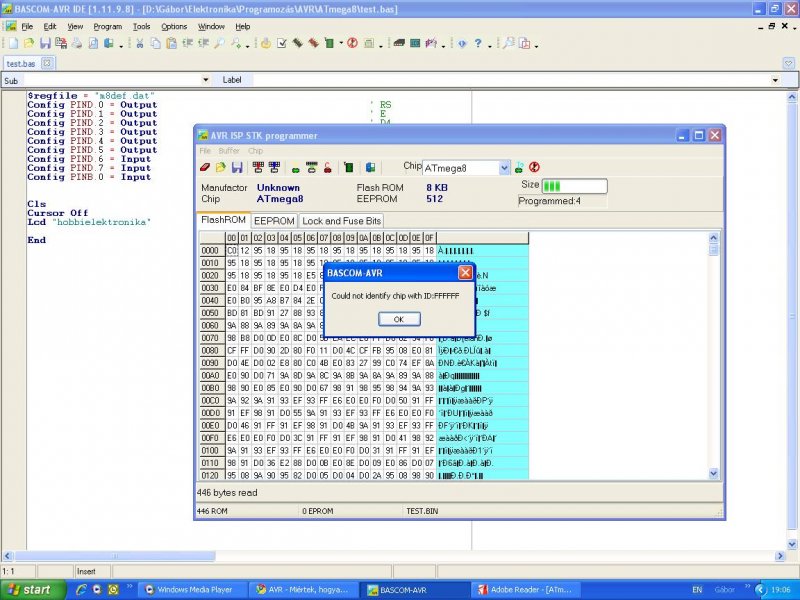Image resolution: width=800 pixels, height=600 pixels.
Task: Click the exit door icon in programmer toolbar
Action: [370, 167]
